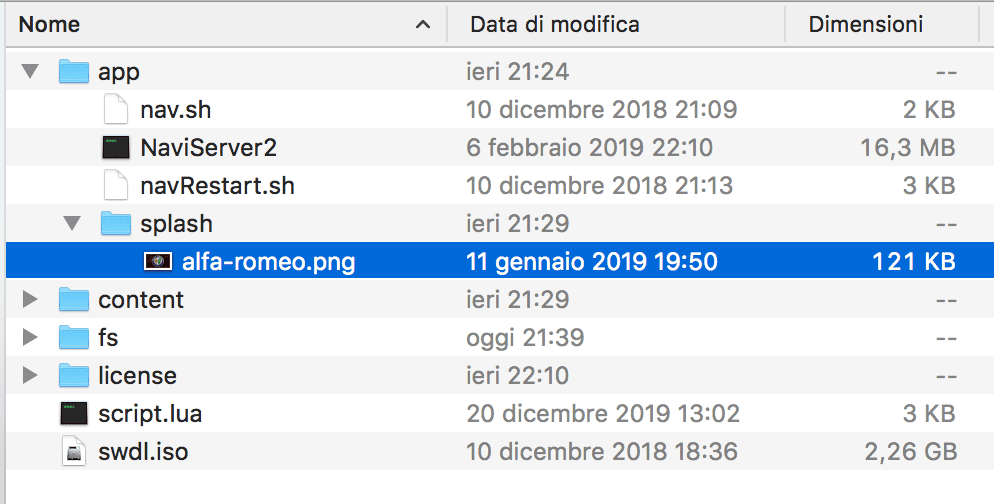Image resolution: width=994 pixels, height=504 pixels.
Task: Expand the license folder triangle
Action: coord(30,376)
